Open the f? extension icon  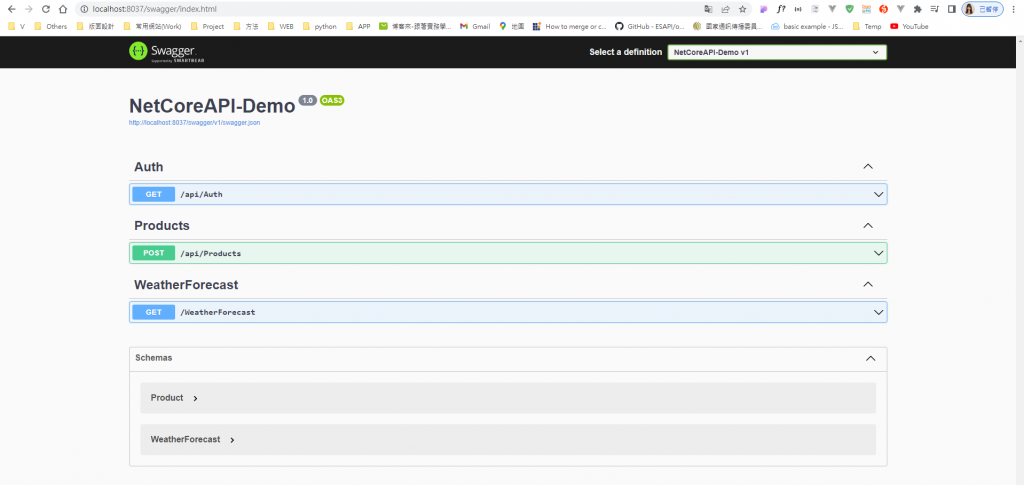coord(781,9)
